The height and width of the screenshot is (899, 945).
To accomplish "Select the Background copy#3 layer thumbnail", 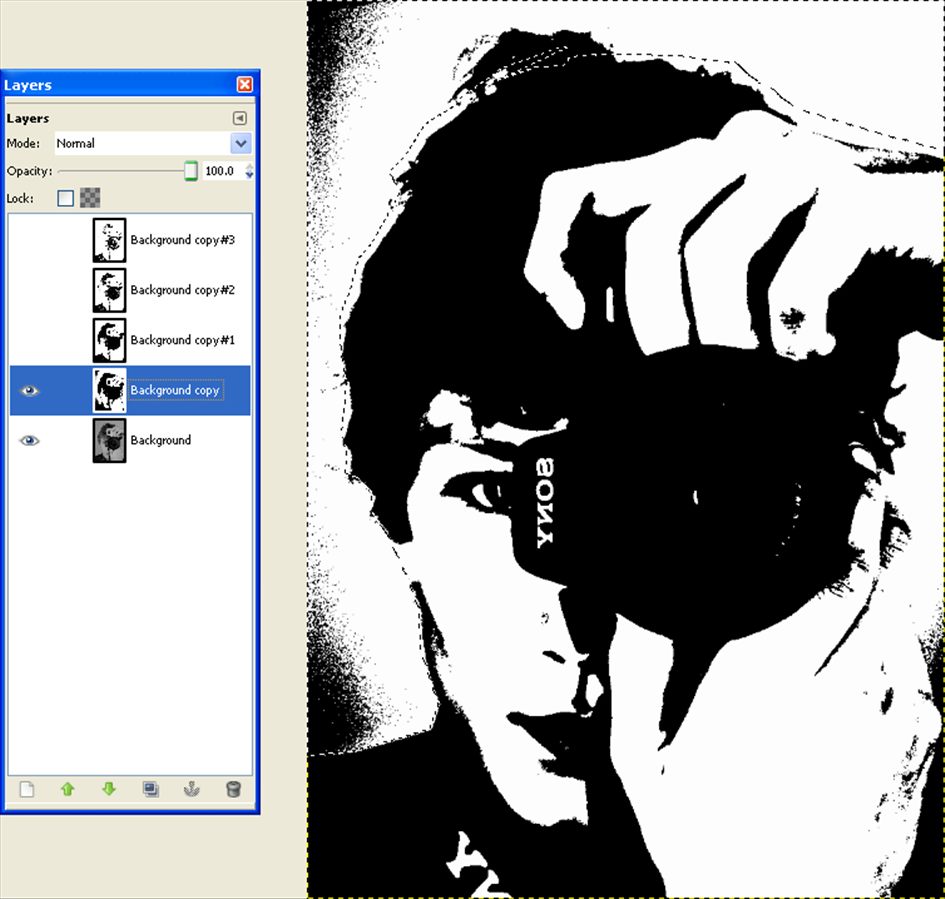I will 110,240.
